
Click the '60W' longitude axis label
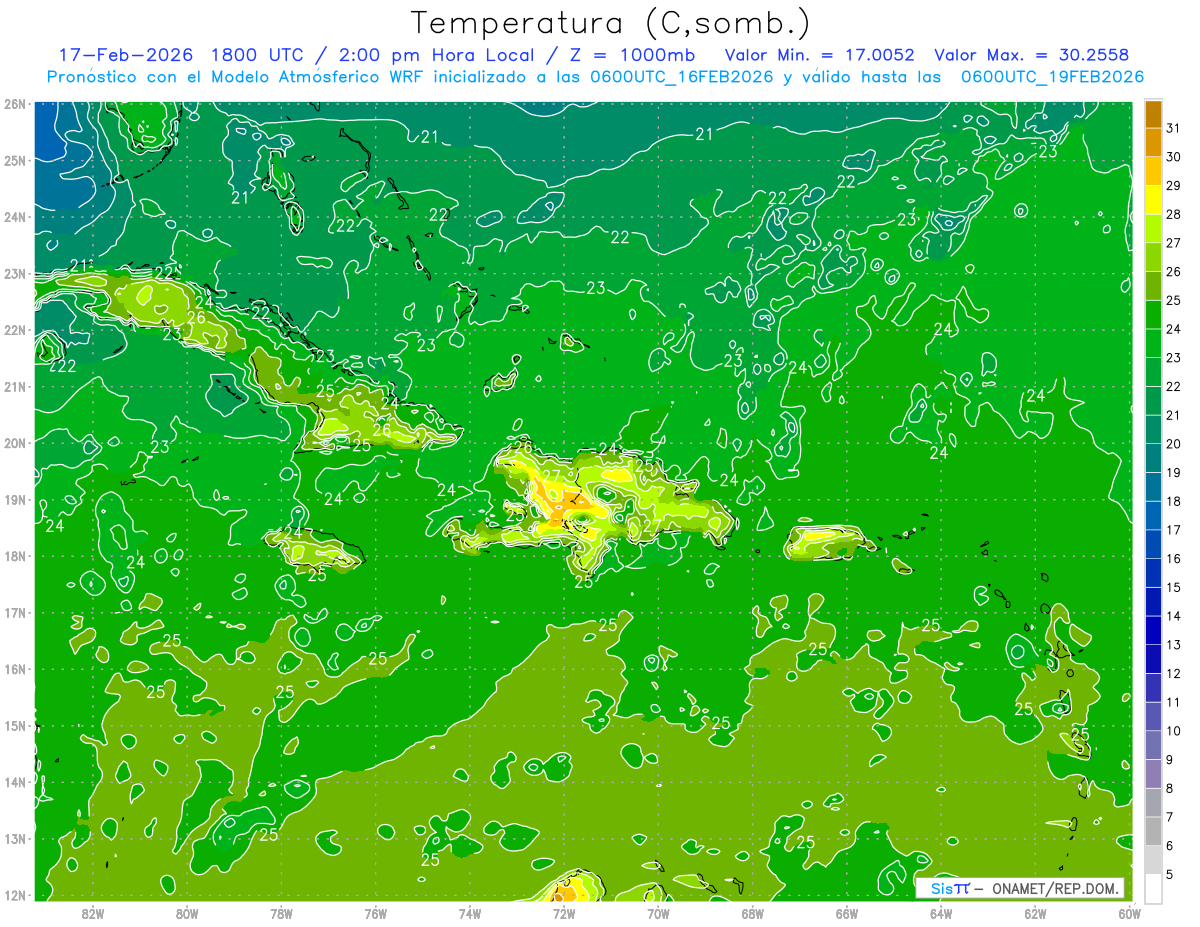[x=1130, y=913]
